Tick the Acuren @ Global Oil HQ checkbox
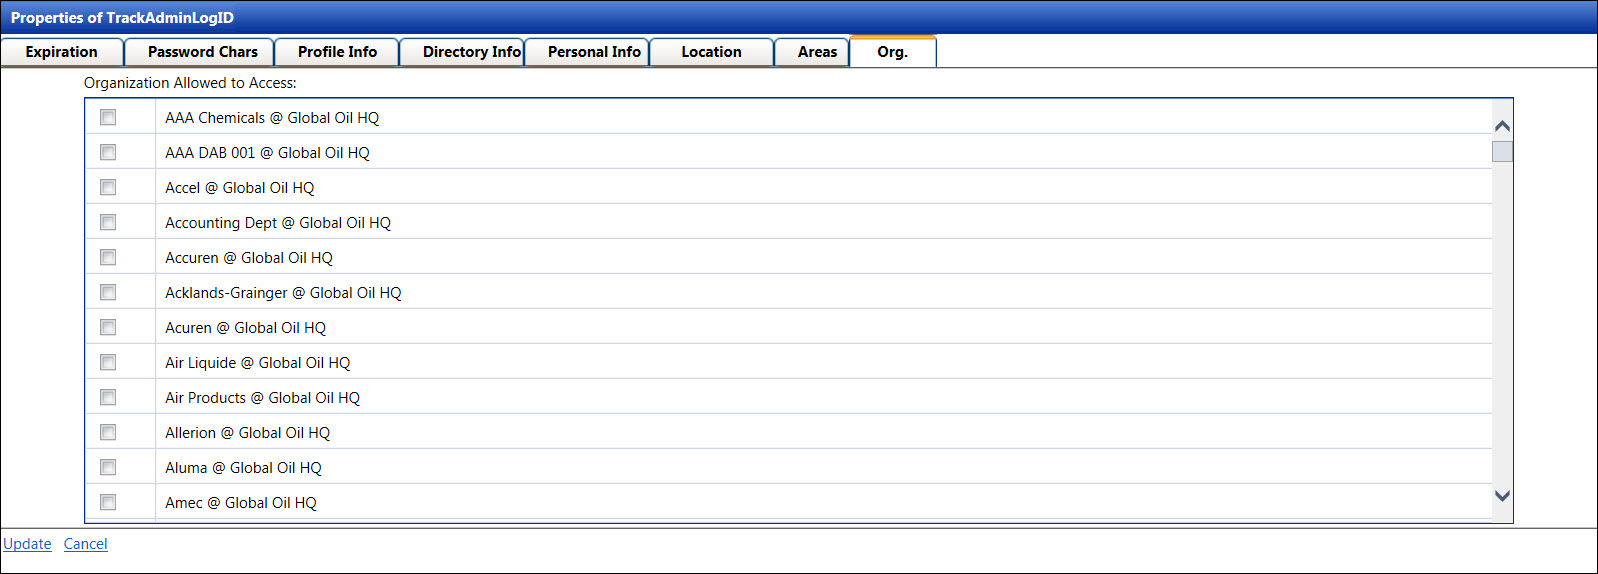Viewport: 1598px width, 574px height. tap(108, 327)
